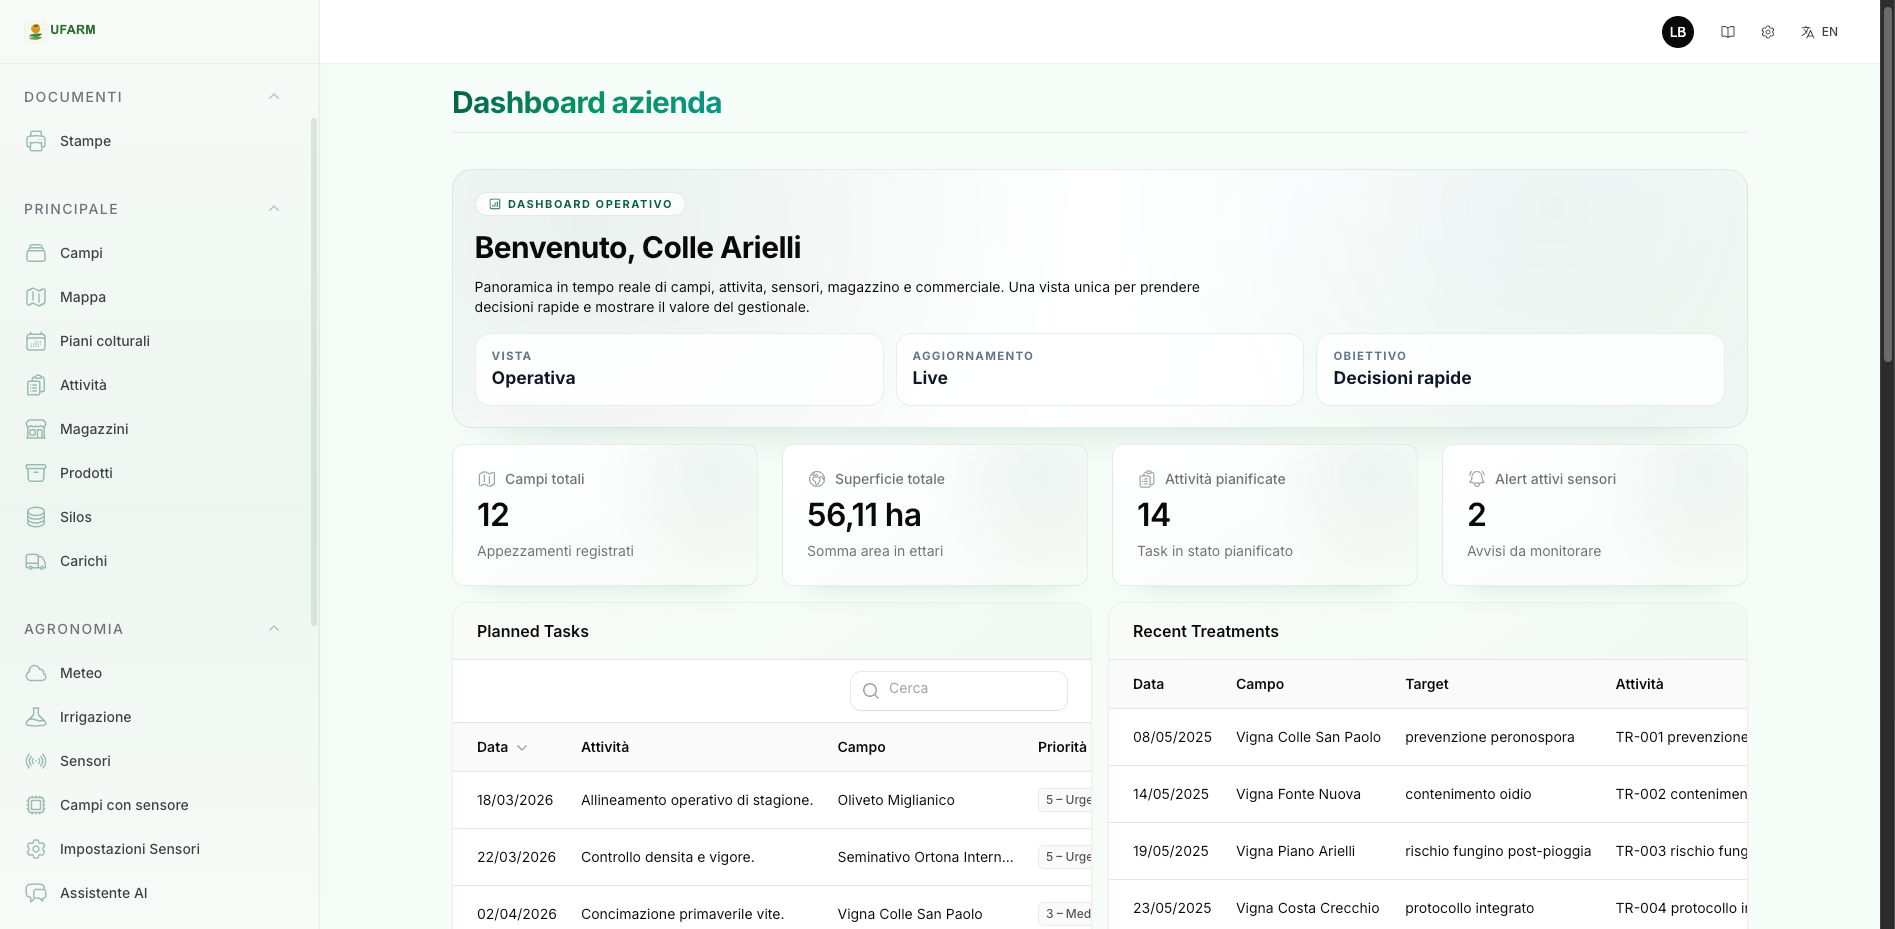This screenshot has width=1895, height=929.
Task: Open the Assistente AI chat icon
Action: (x=36, y=893)
